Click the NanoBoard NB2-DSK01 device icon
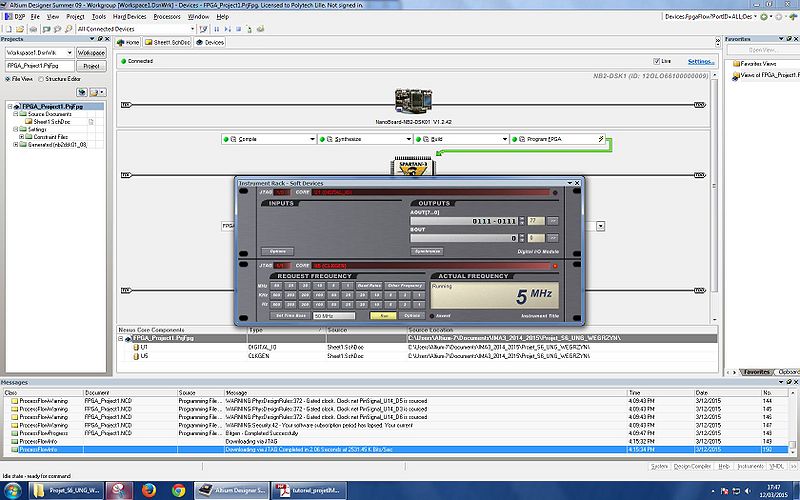800x500 pixels. click(x=411, y=101)
